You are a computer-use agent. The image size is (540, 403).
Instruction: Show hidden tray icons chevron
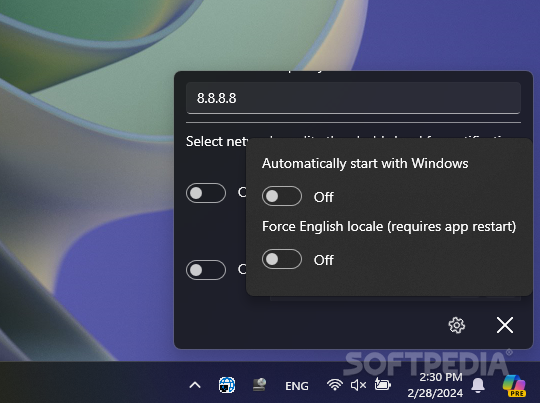tap(195, 385)
